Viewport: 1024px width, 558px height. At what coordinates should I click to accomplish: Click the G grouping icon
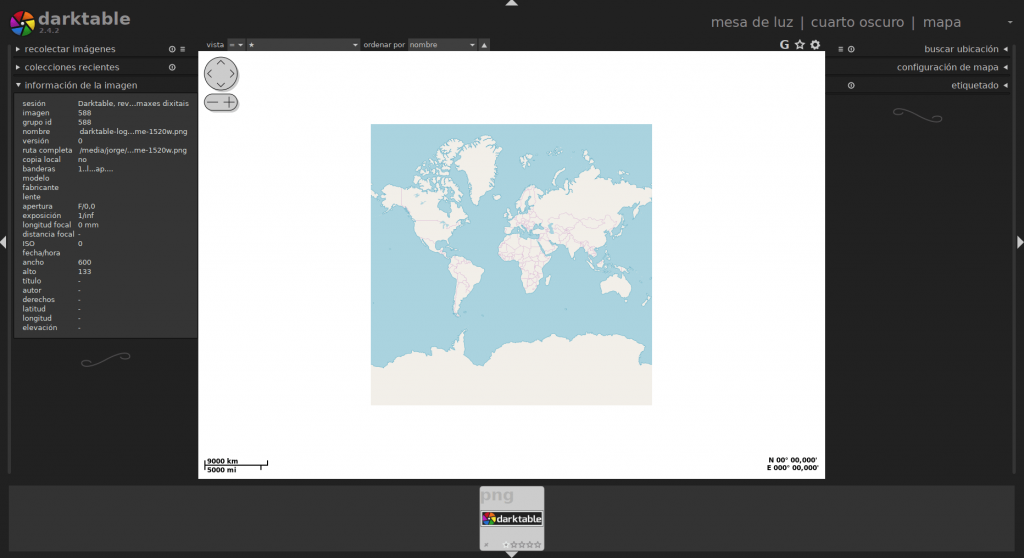[x=784, y=45]
